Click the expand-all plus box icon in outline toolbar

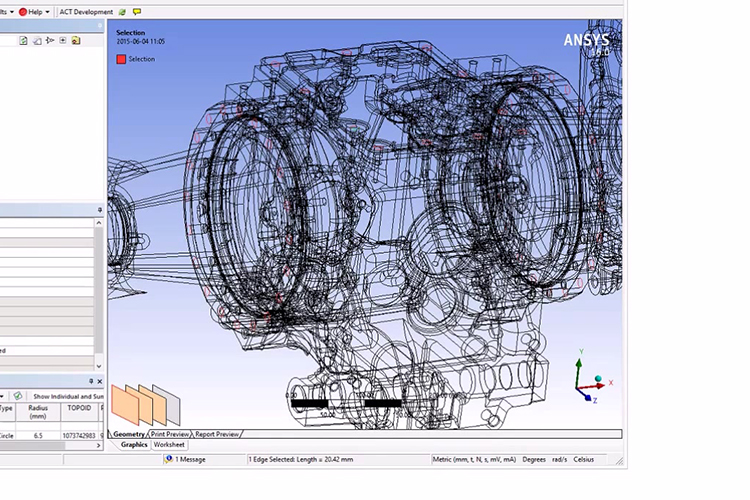click(x=63, y=41)
